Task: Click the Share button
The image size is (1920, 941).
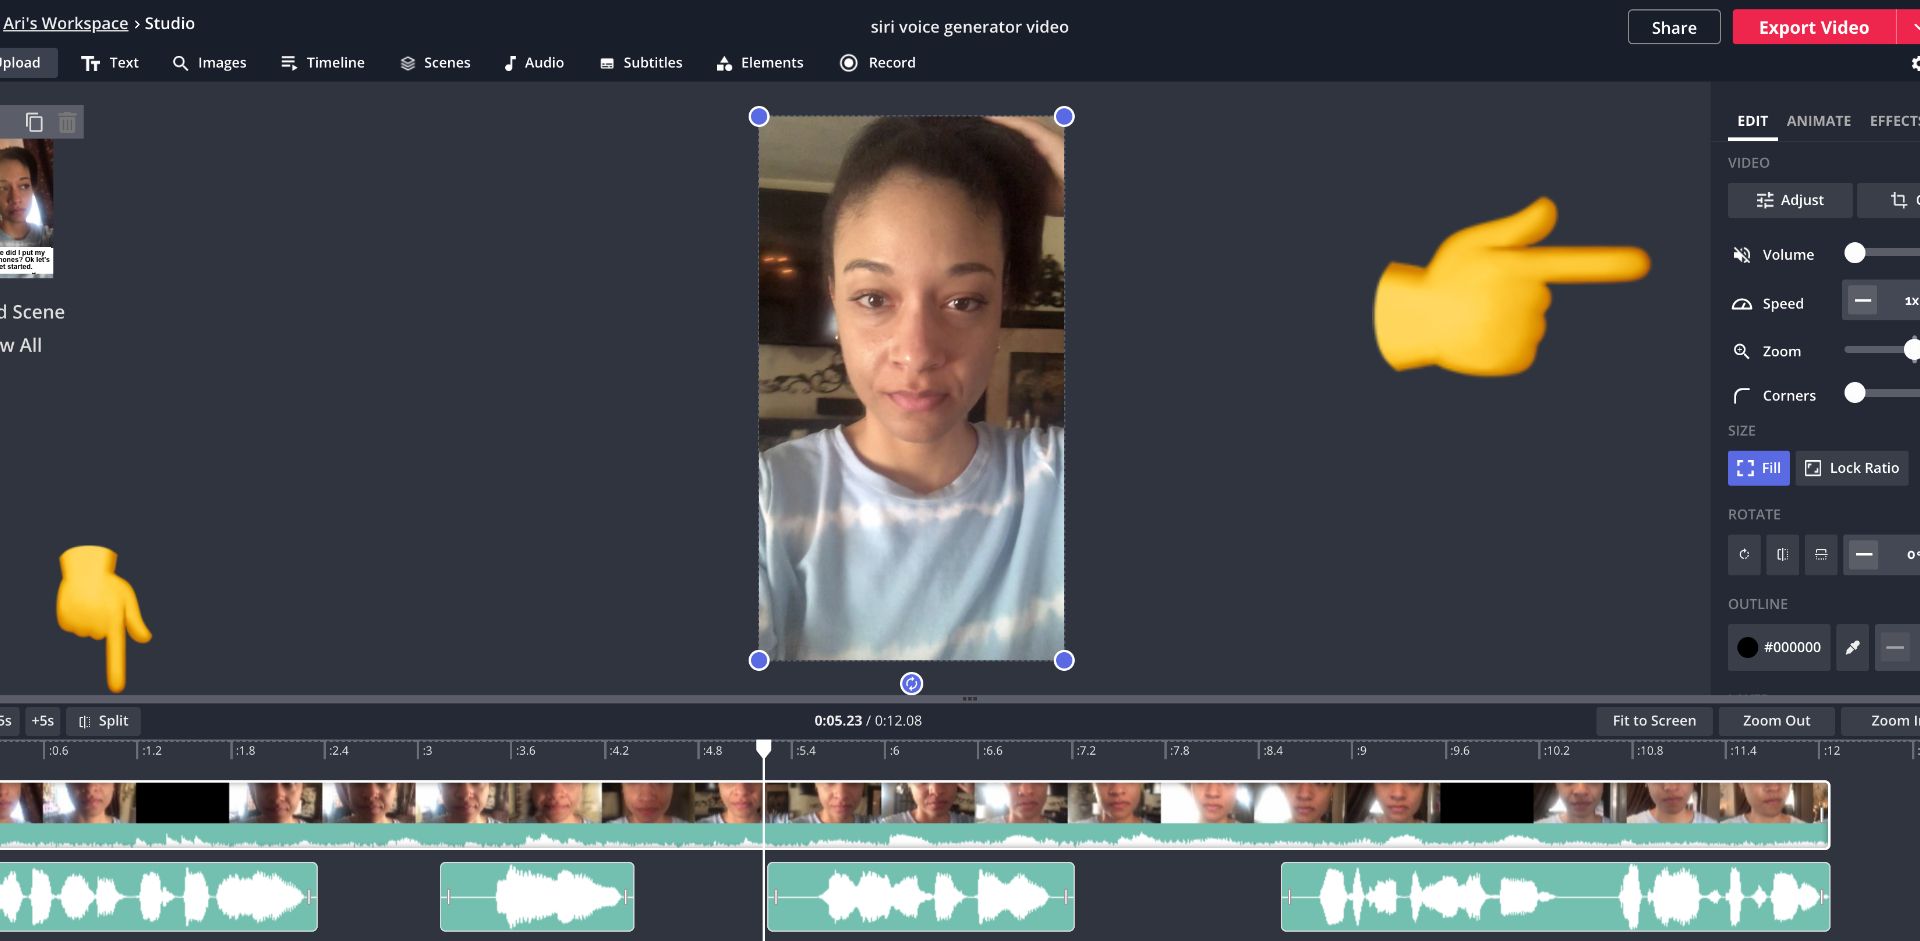Action: tap(1673, 27)
